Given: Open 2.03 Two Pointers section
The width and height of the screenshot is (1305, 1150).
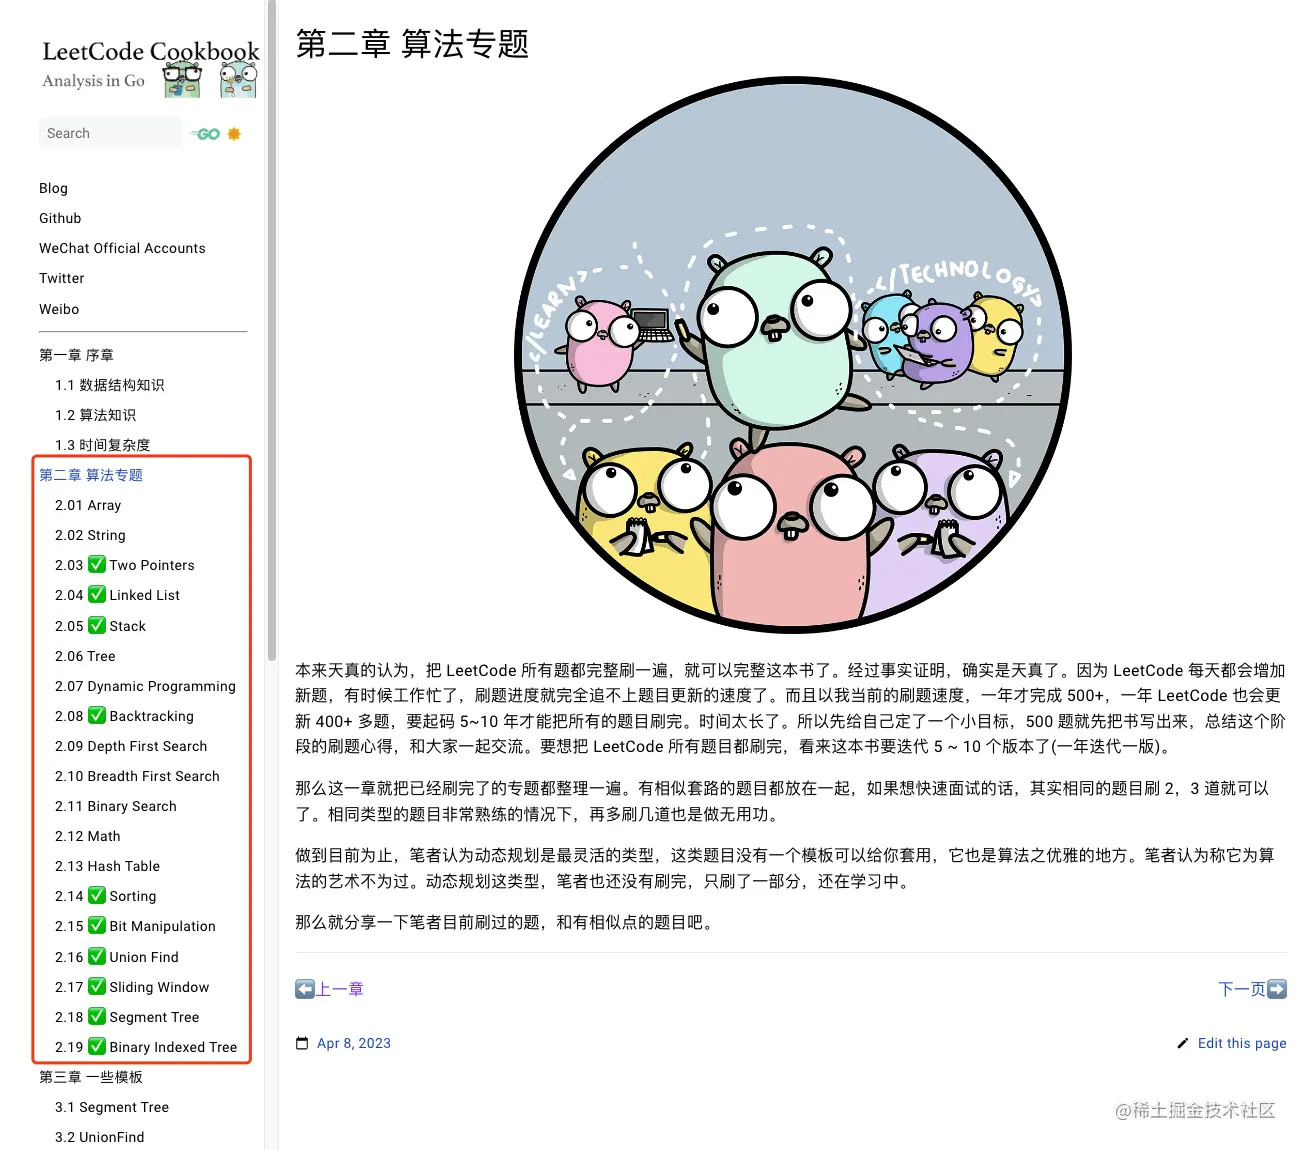Looking at the screenshot, I should (x=125, y=565).
